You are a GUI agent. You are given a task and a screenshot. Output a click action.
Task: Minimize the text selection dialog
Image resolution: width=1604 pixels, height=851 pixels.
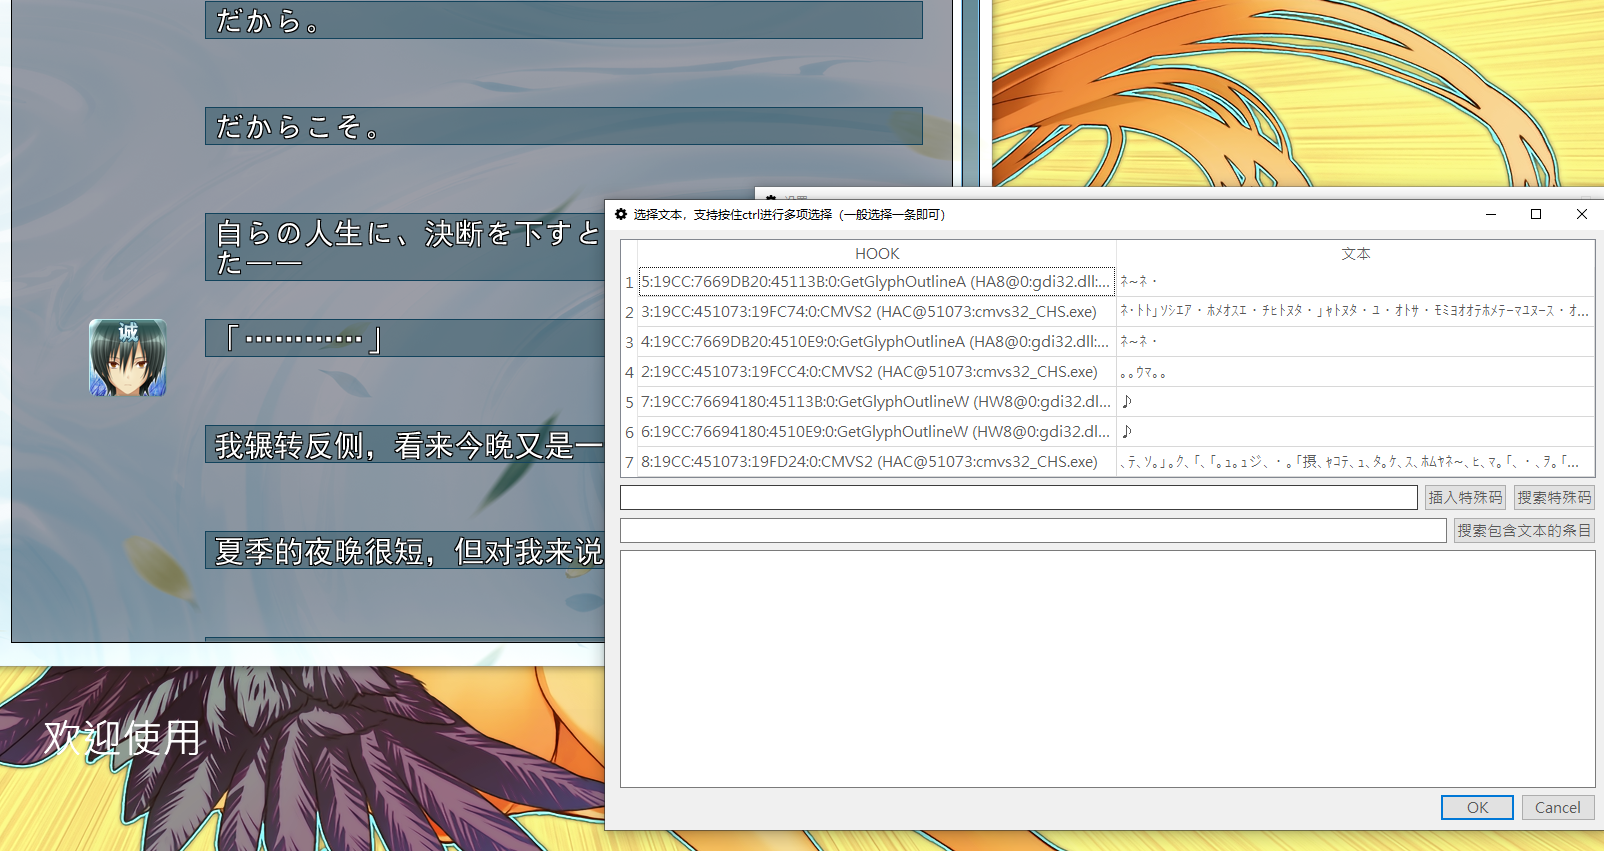1490,214
